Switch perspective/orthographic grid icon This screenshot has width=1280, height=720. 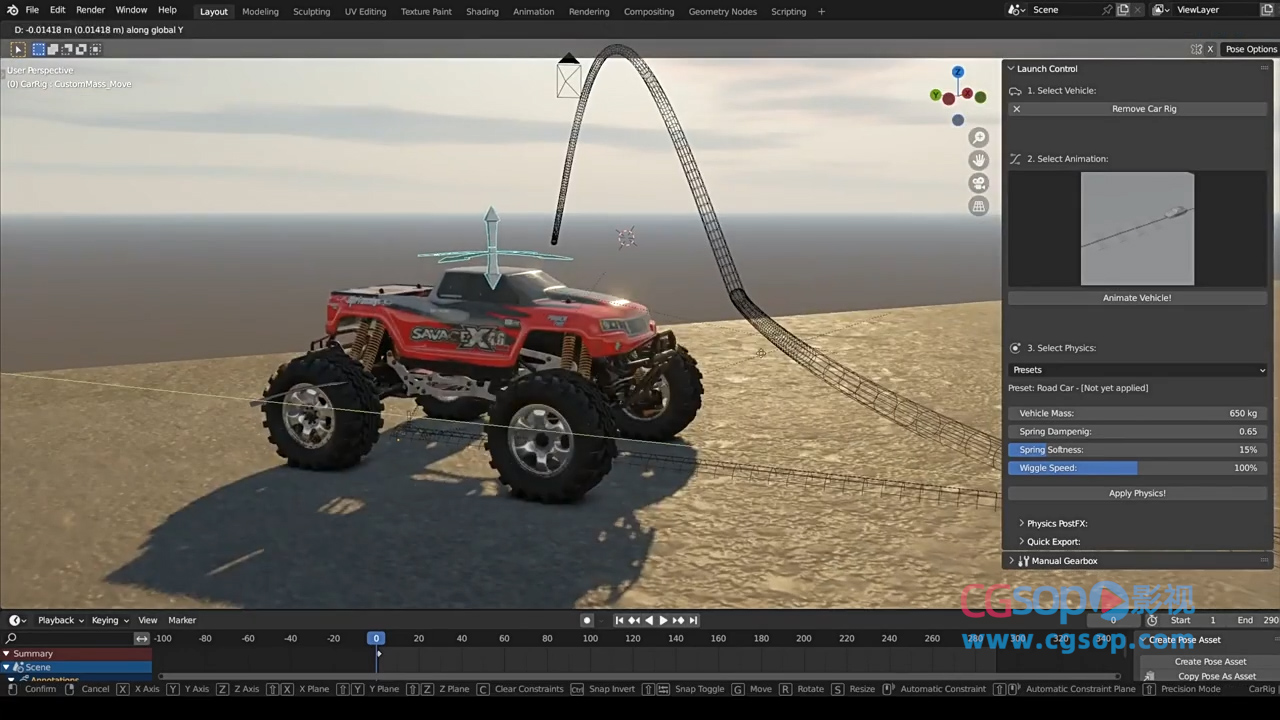pos(979,206)
